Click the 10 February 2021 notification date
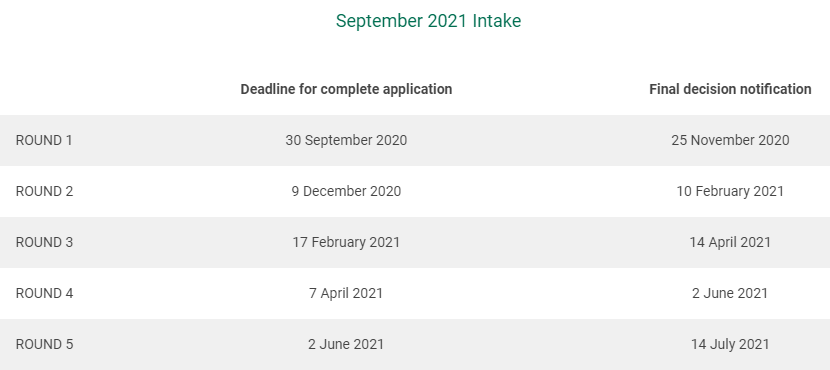 (730, 191)
